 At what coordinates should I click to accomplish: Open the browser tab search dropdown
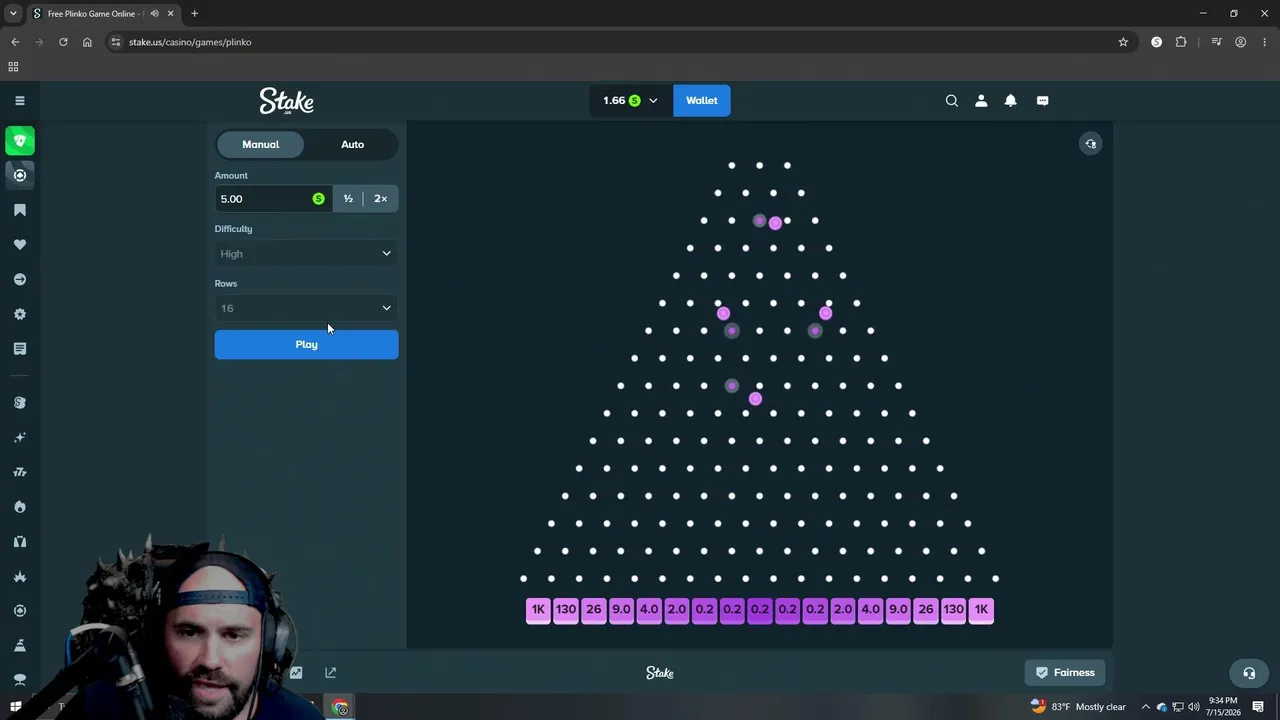coord(13,14)
